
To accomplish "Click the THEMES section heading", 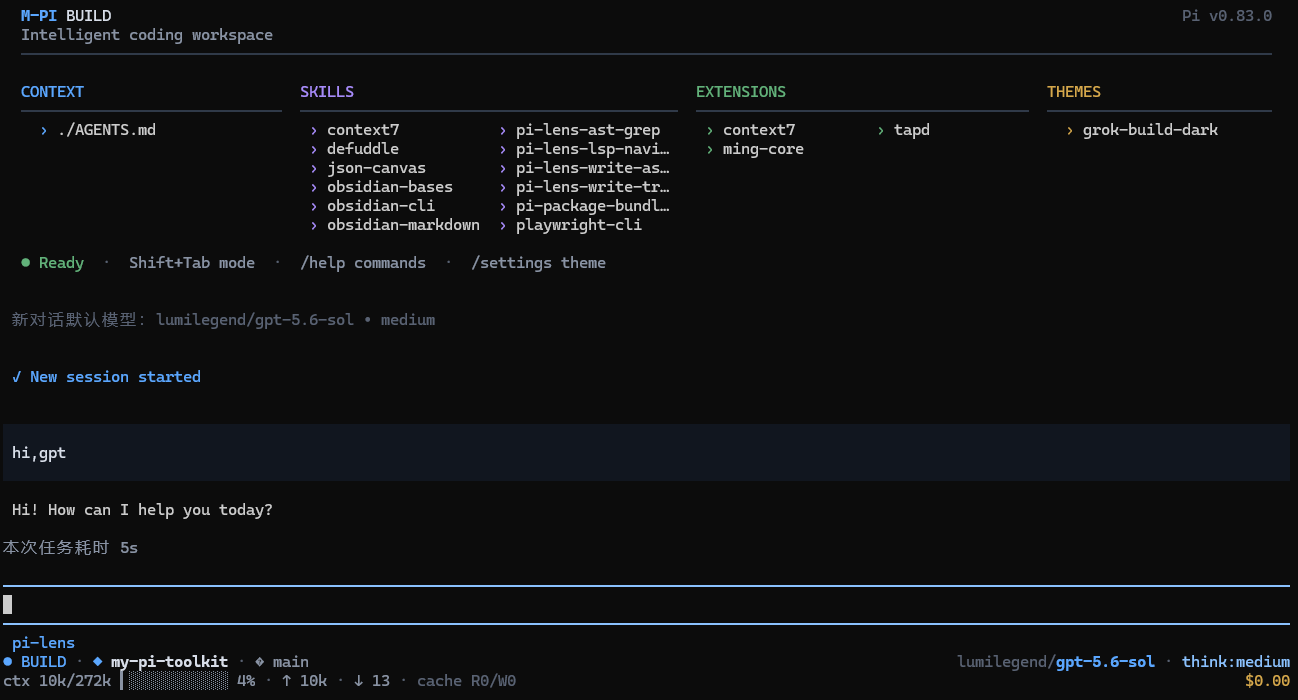I will tap(1074, 92).
